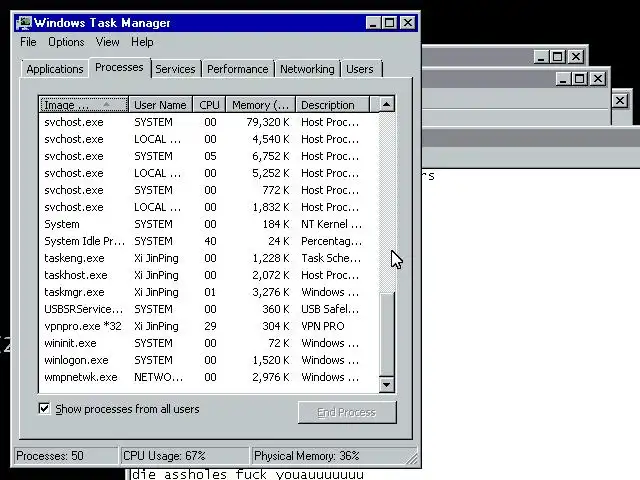Click the 3,276 K memory value

tap(271, 292)
